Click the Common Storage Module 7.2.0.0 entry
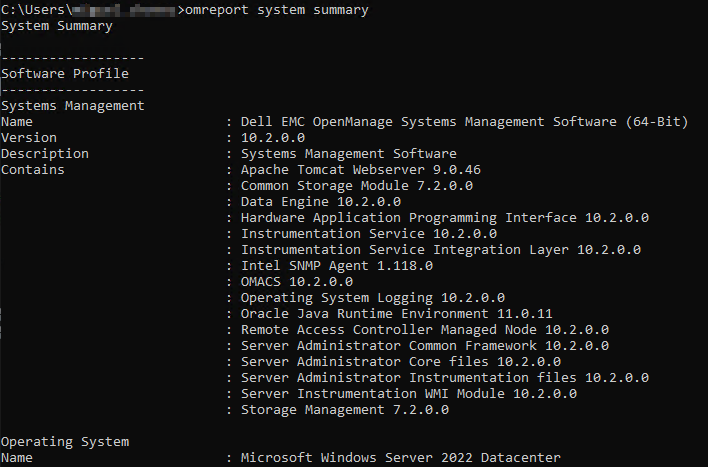The image size is (708, 467). tap(357, 185)
